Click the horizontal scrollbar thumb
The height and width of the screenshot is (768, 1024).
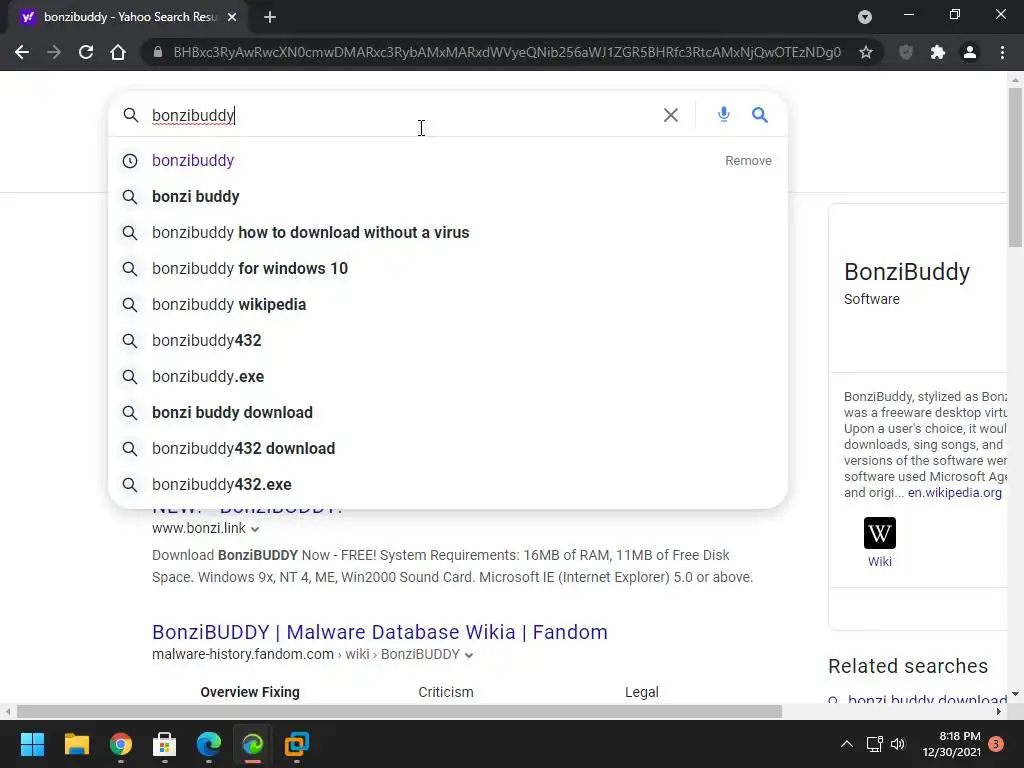click(399, 711)
